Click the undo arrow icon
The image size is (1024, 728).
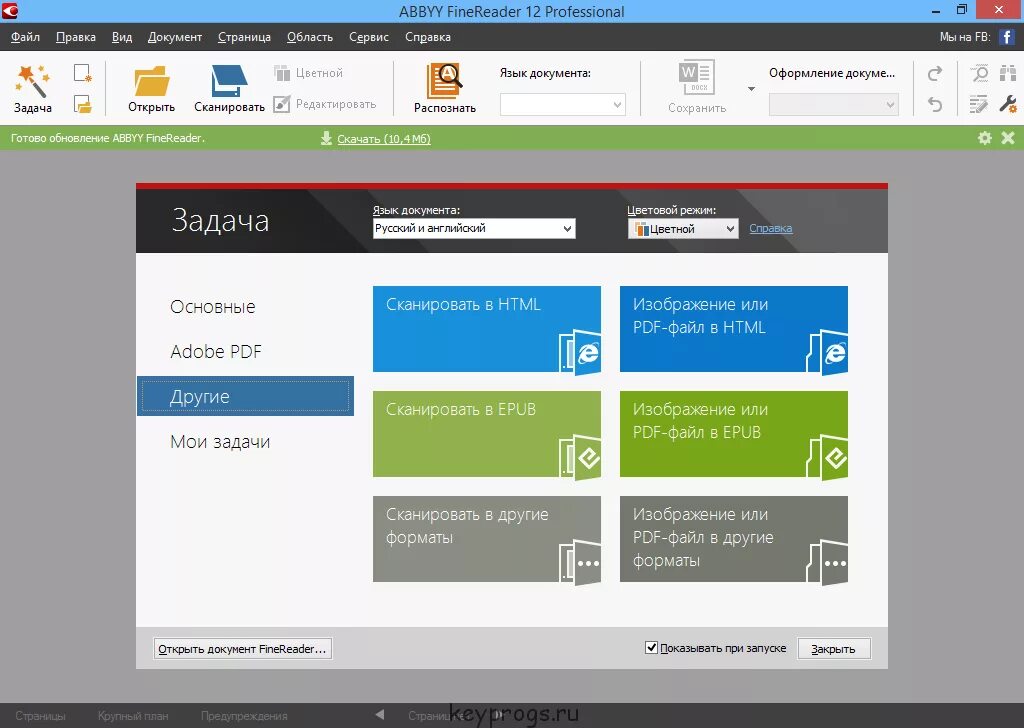click(935, 104)
